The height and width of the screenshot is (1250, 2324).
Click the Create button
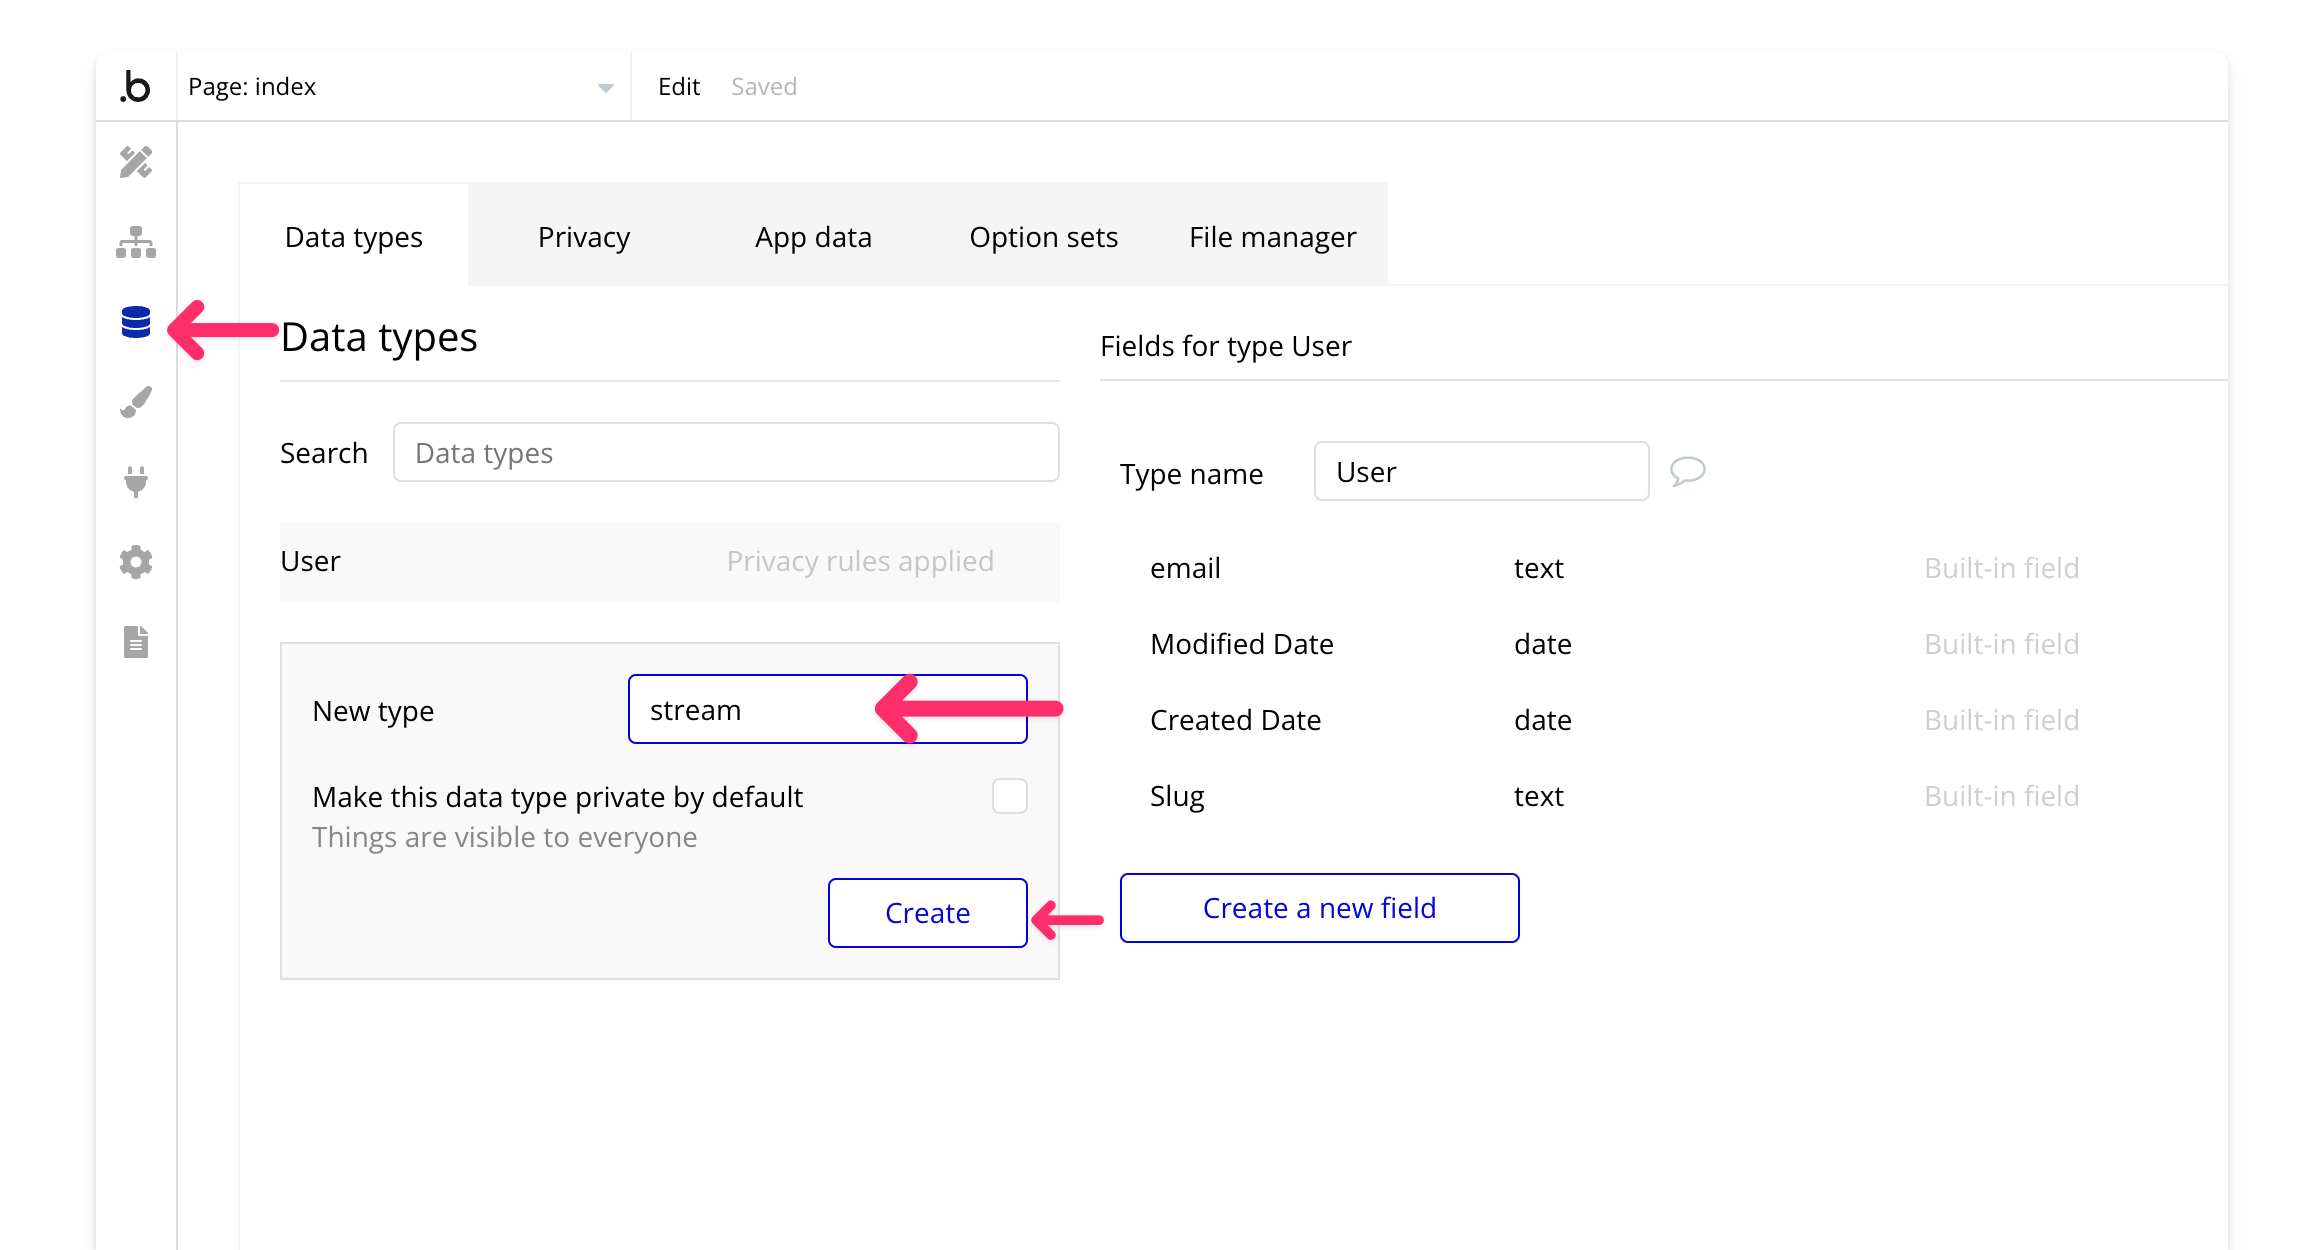[x=927, y=913]
